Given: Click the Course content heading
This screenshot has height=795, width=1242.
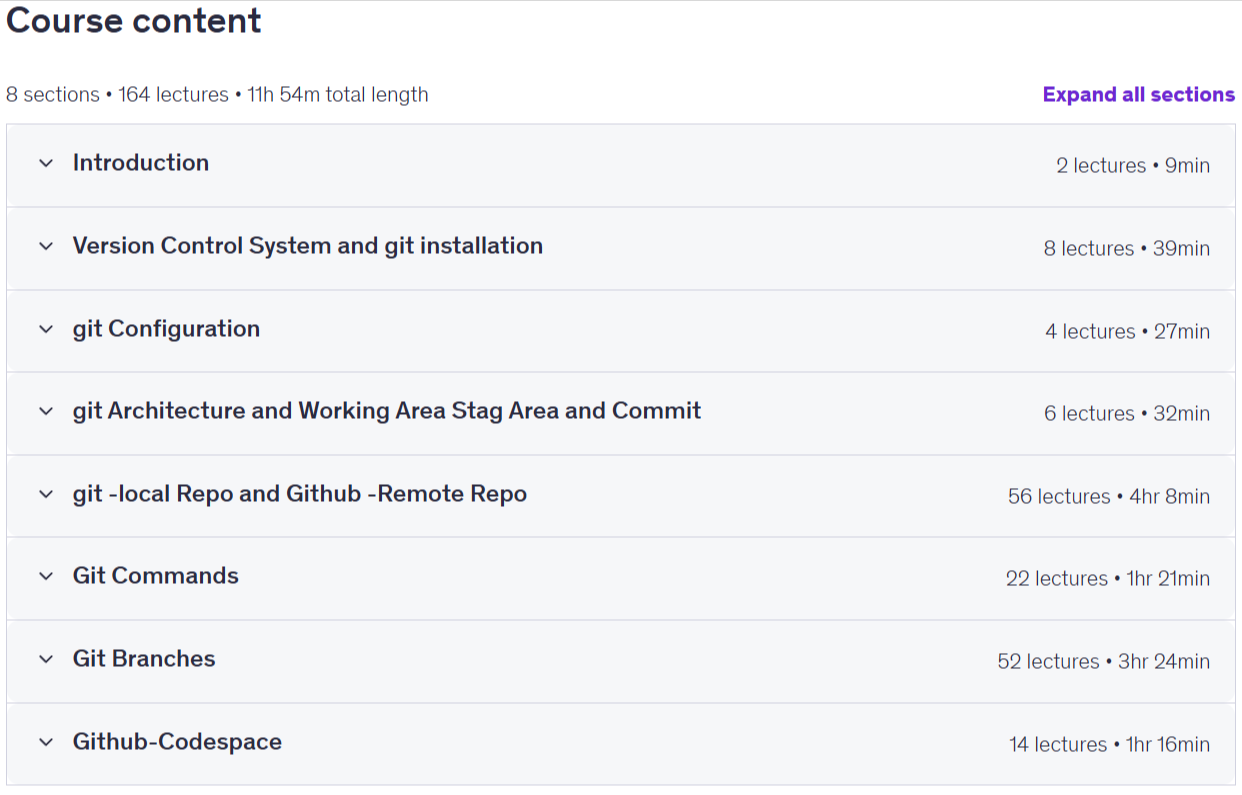Looking at the screenshot, I should pyautogui.click(x=134, y=21).
